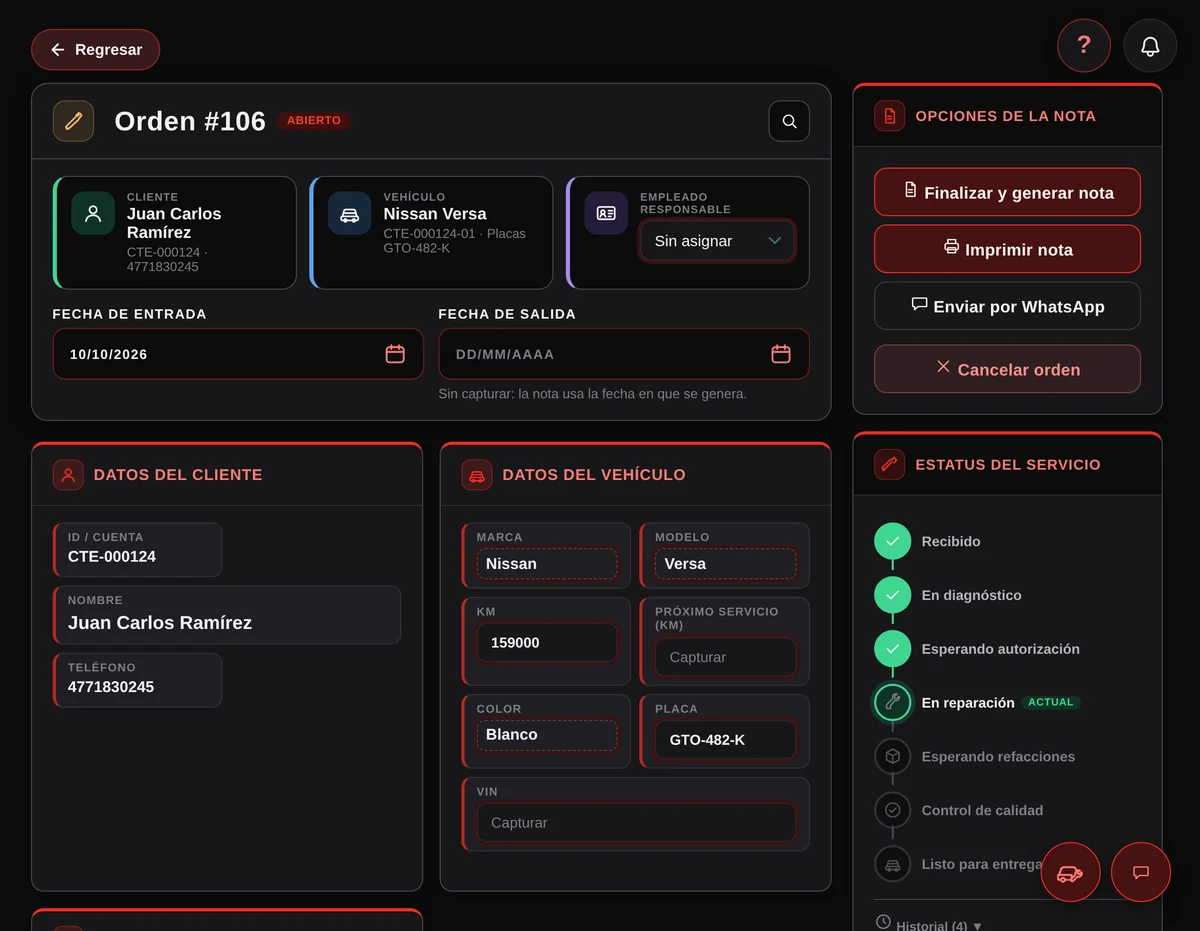Open calendar icon for Fecha de Salida
This screenshot has height=931, width=1200.
pos(781,354)
